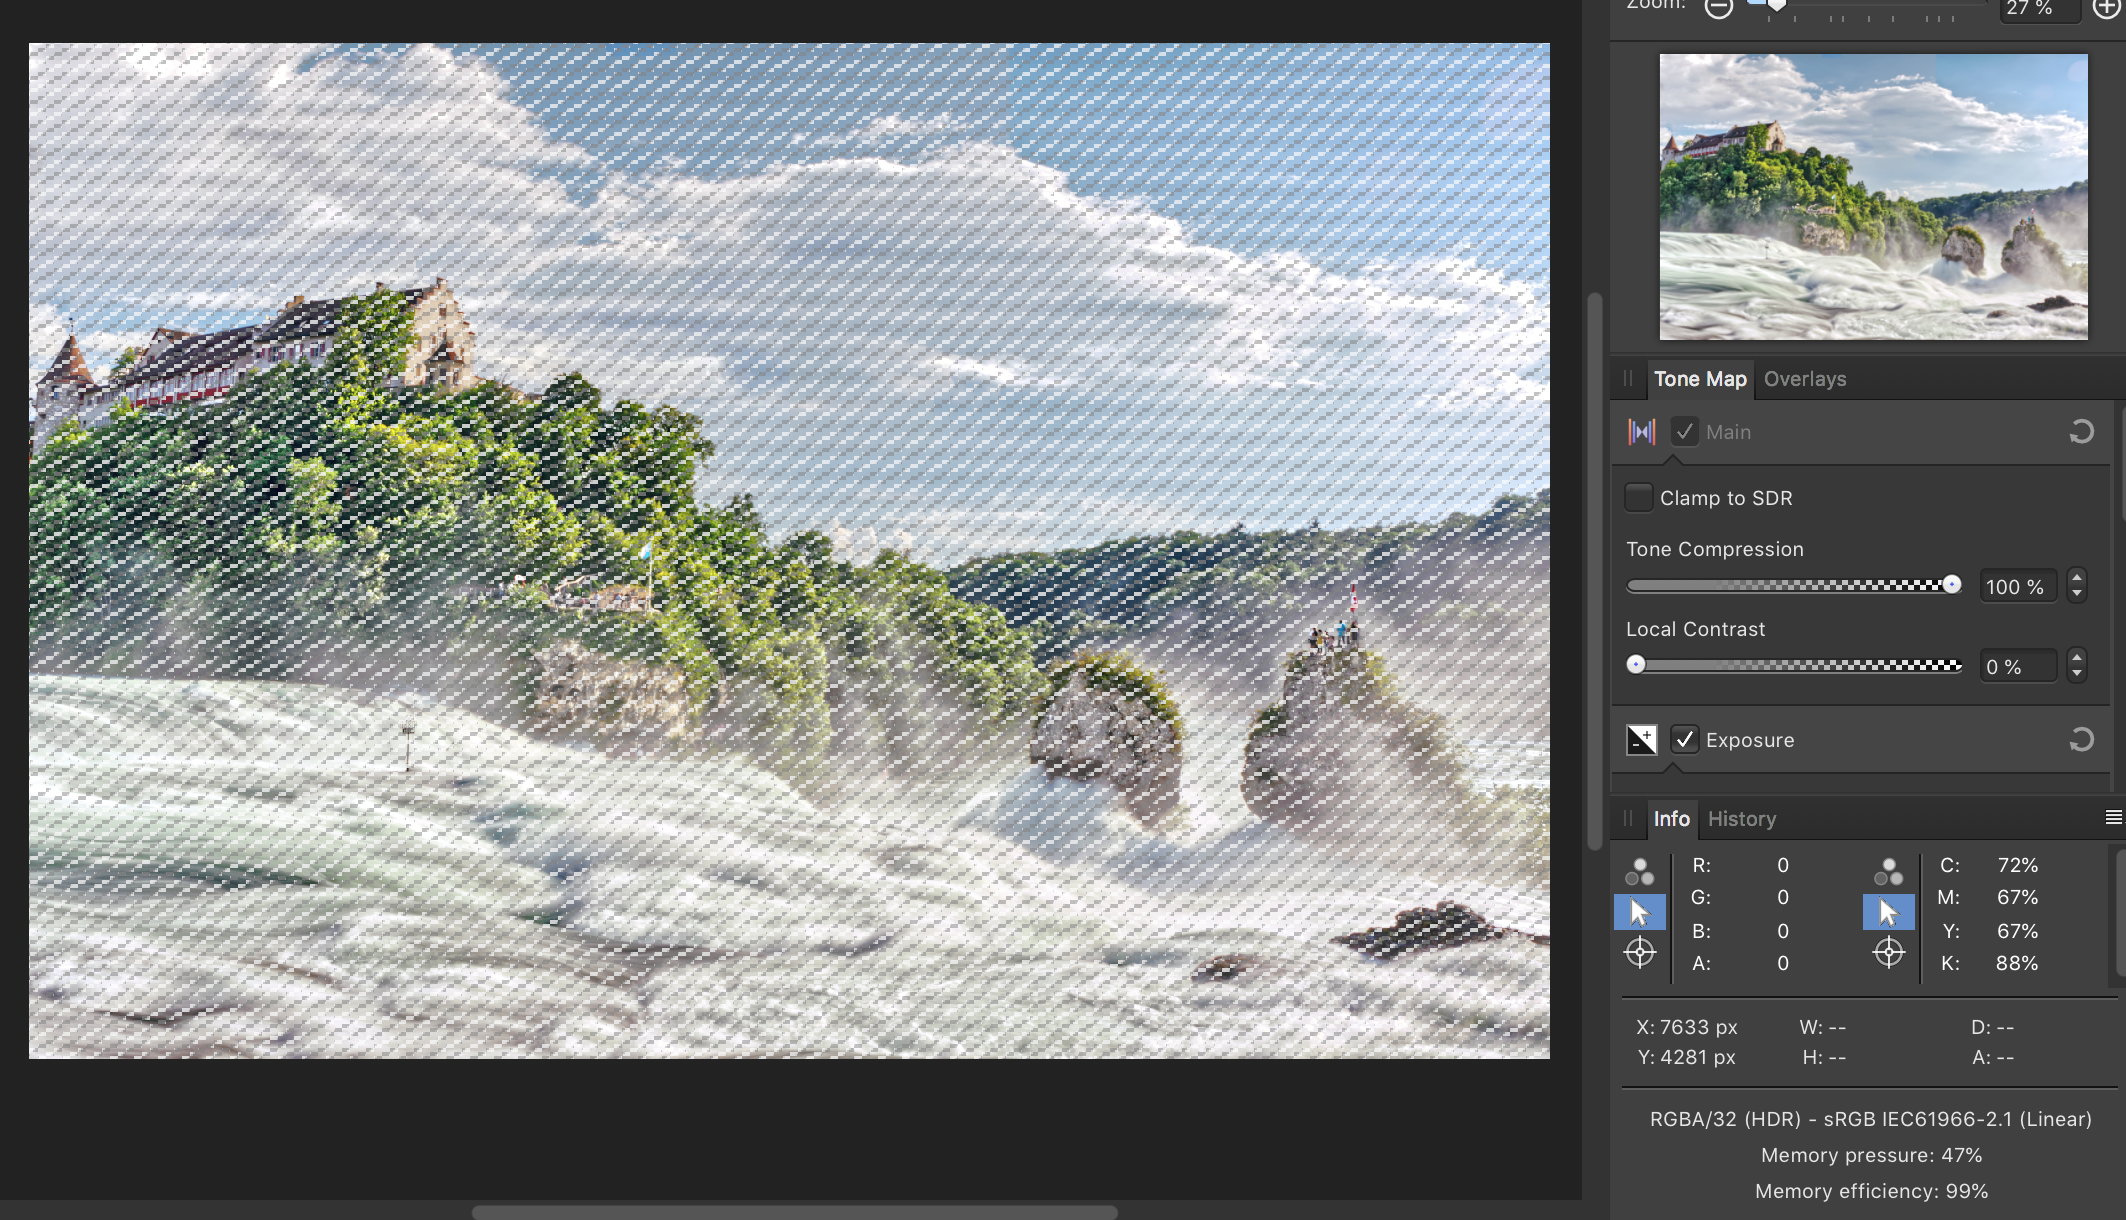Click the horizontal canvas scrollbar
The width and height of the screenshot is (2126, 1220).
794,1212
